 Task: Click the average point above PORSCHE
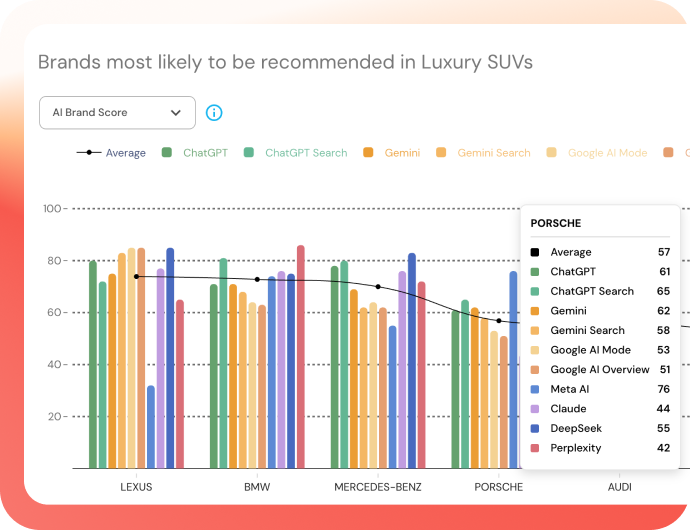[x=499, y=321]
